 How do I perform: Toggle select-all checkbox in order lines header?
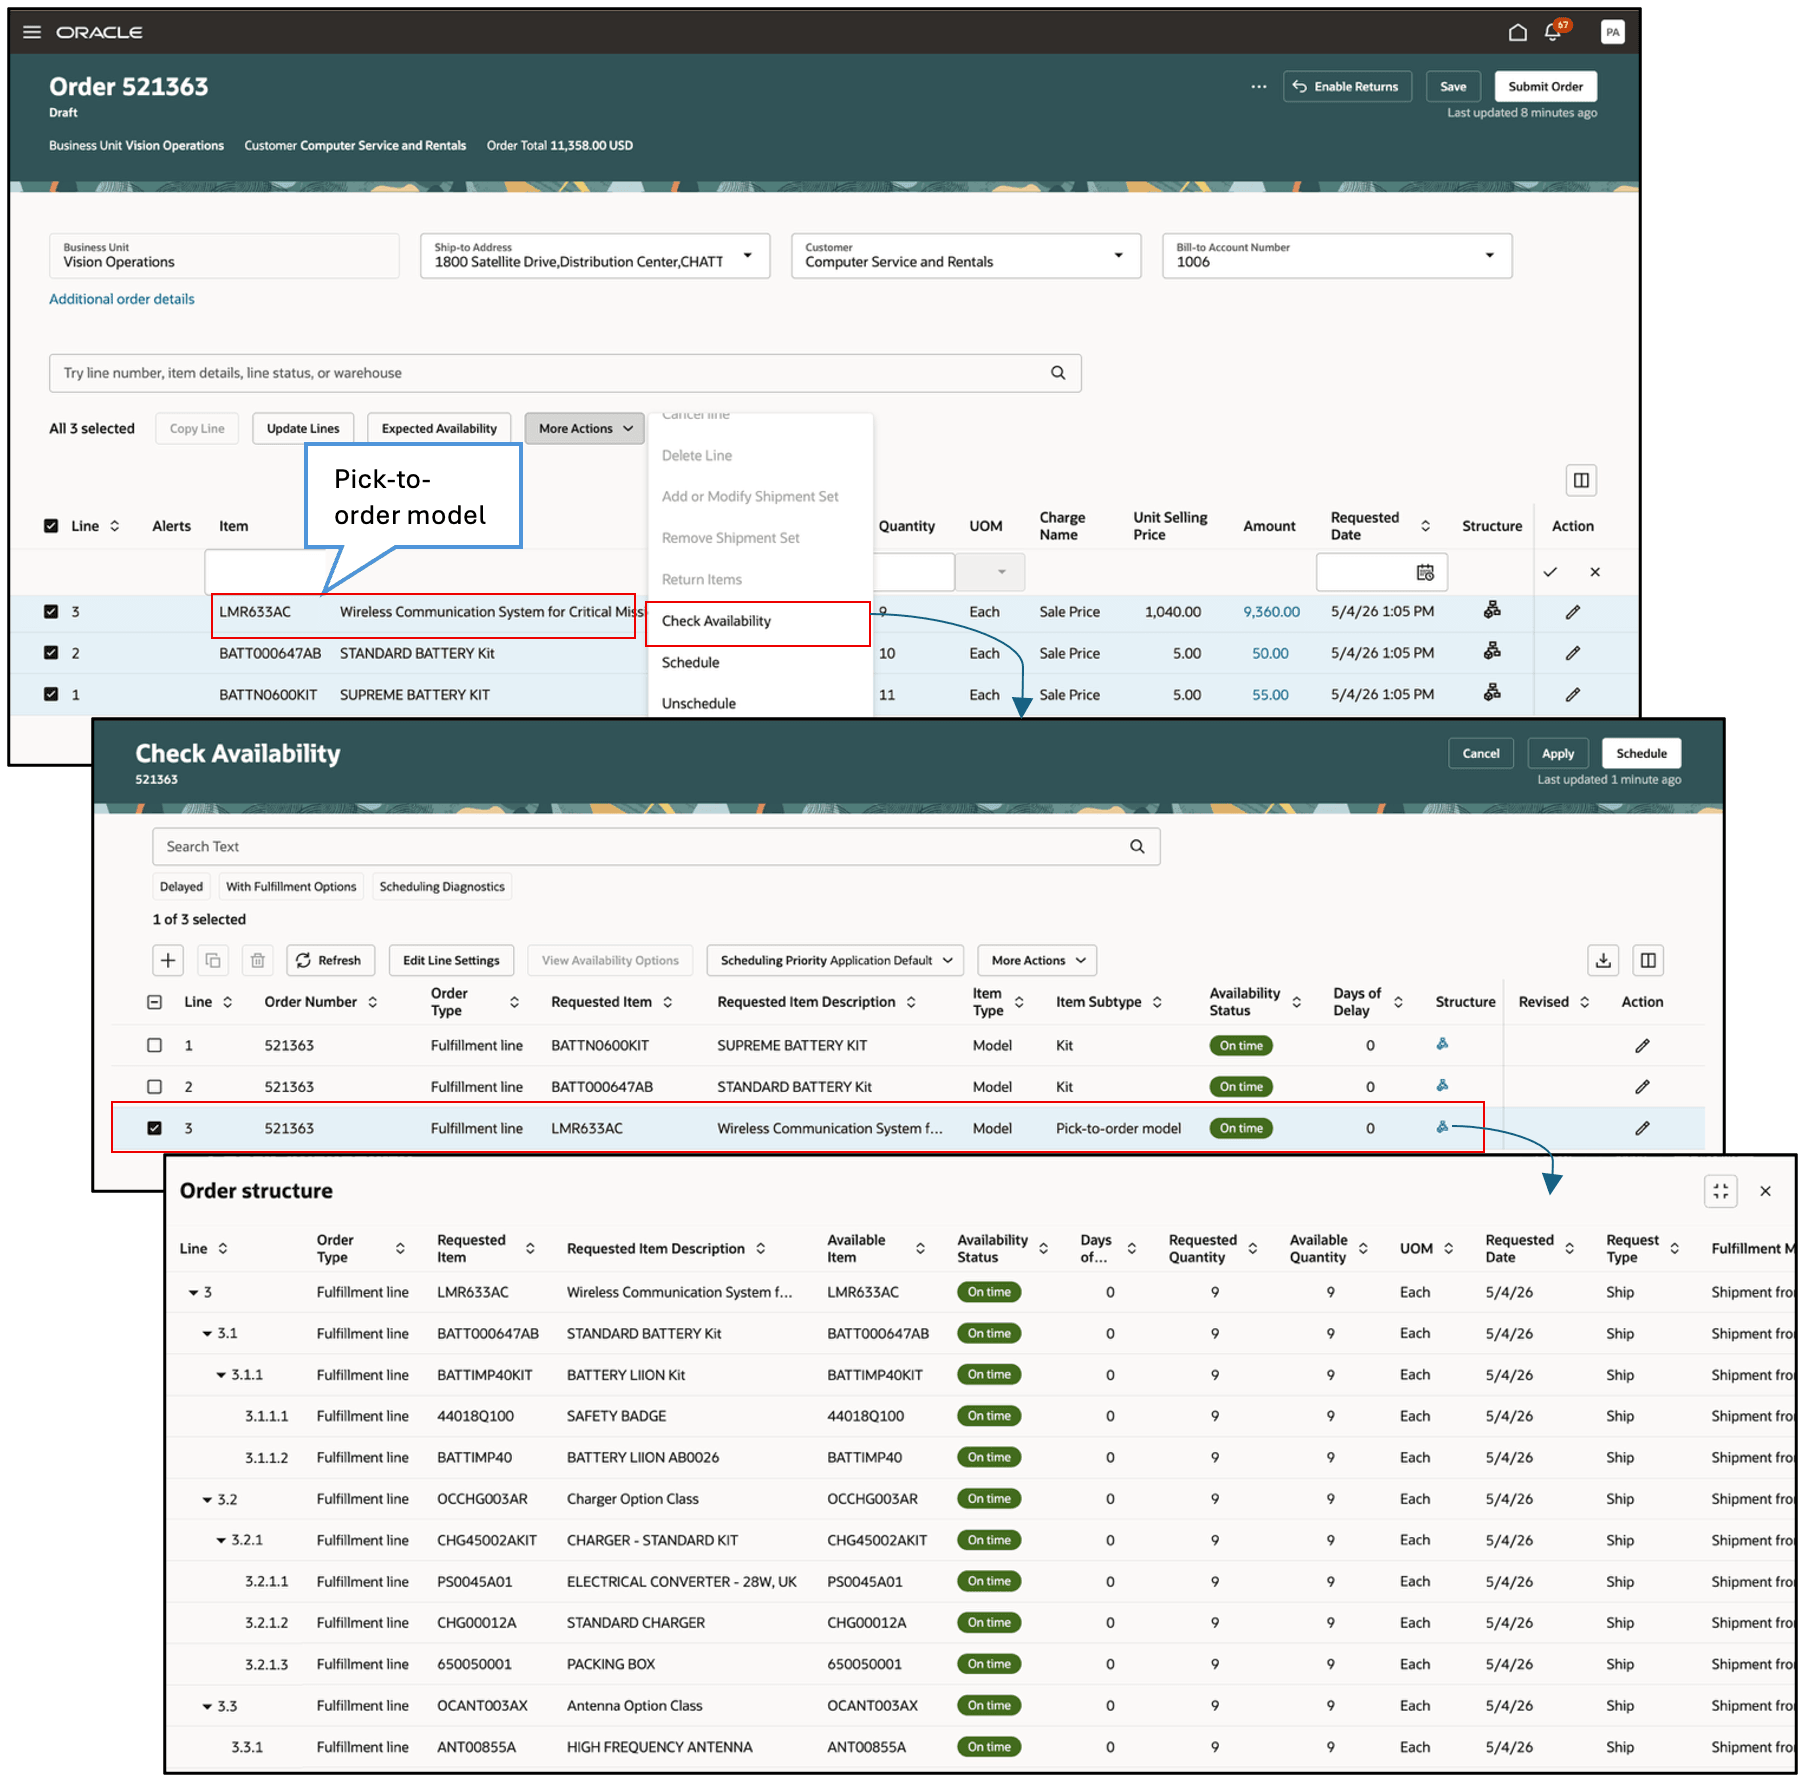(x=51, y=526)
